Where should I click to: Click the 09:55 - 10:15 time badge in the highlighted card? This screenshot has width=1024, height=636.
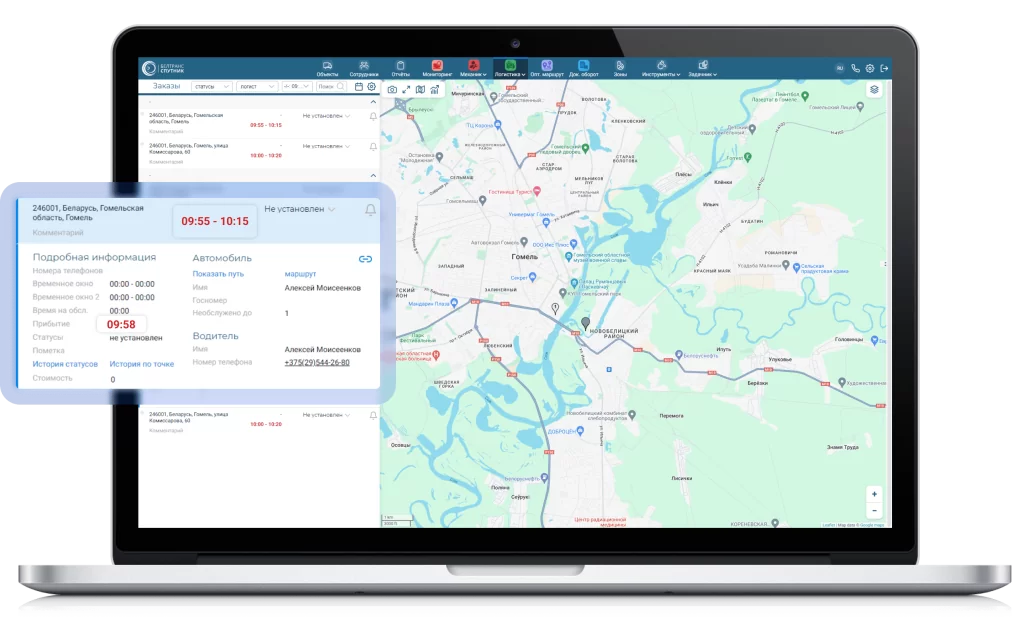point(215,221)
